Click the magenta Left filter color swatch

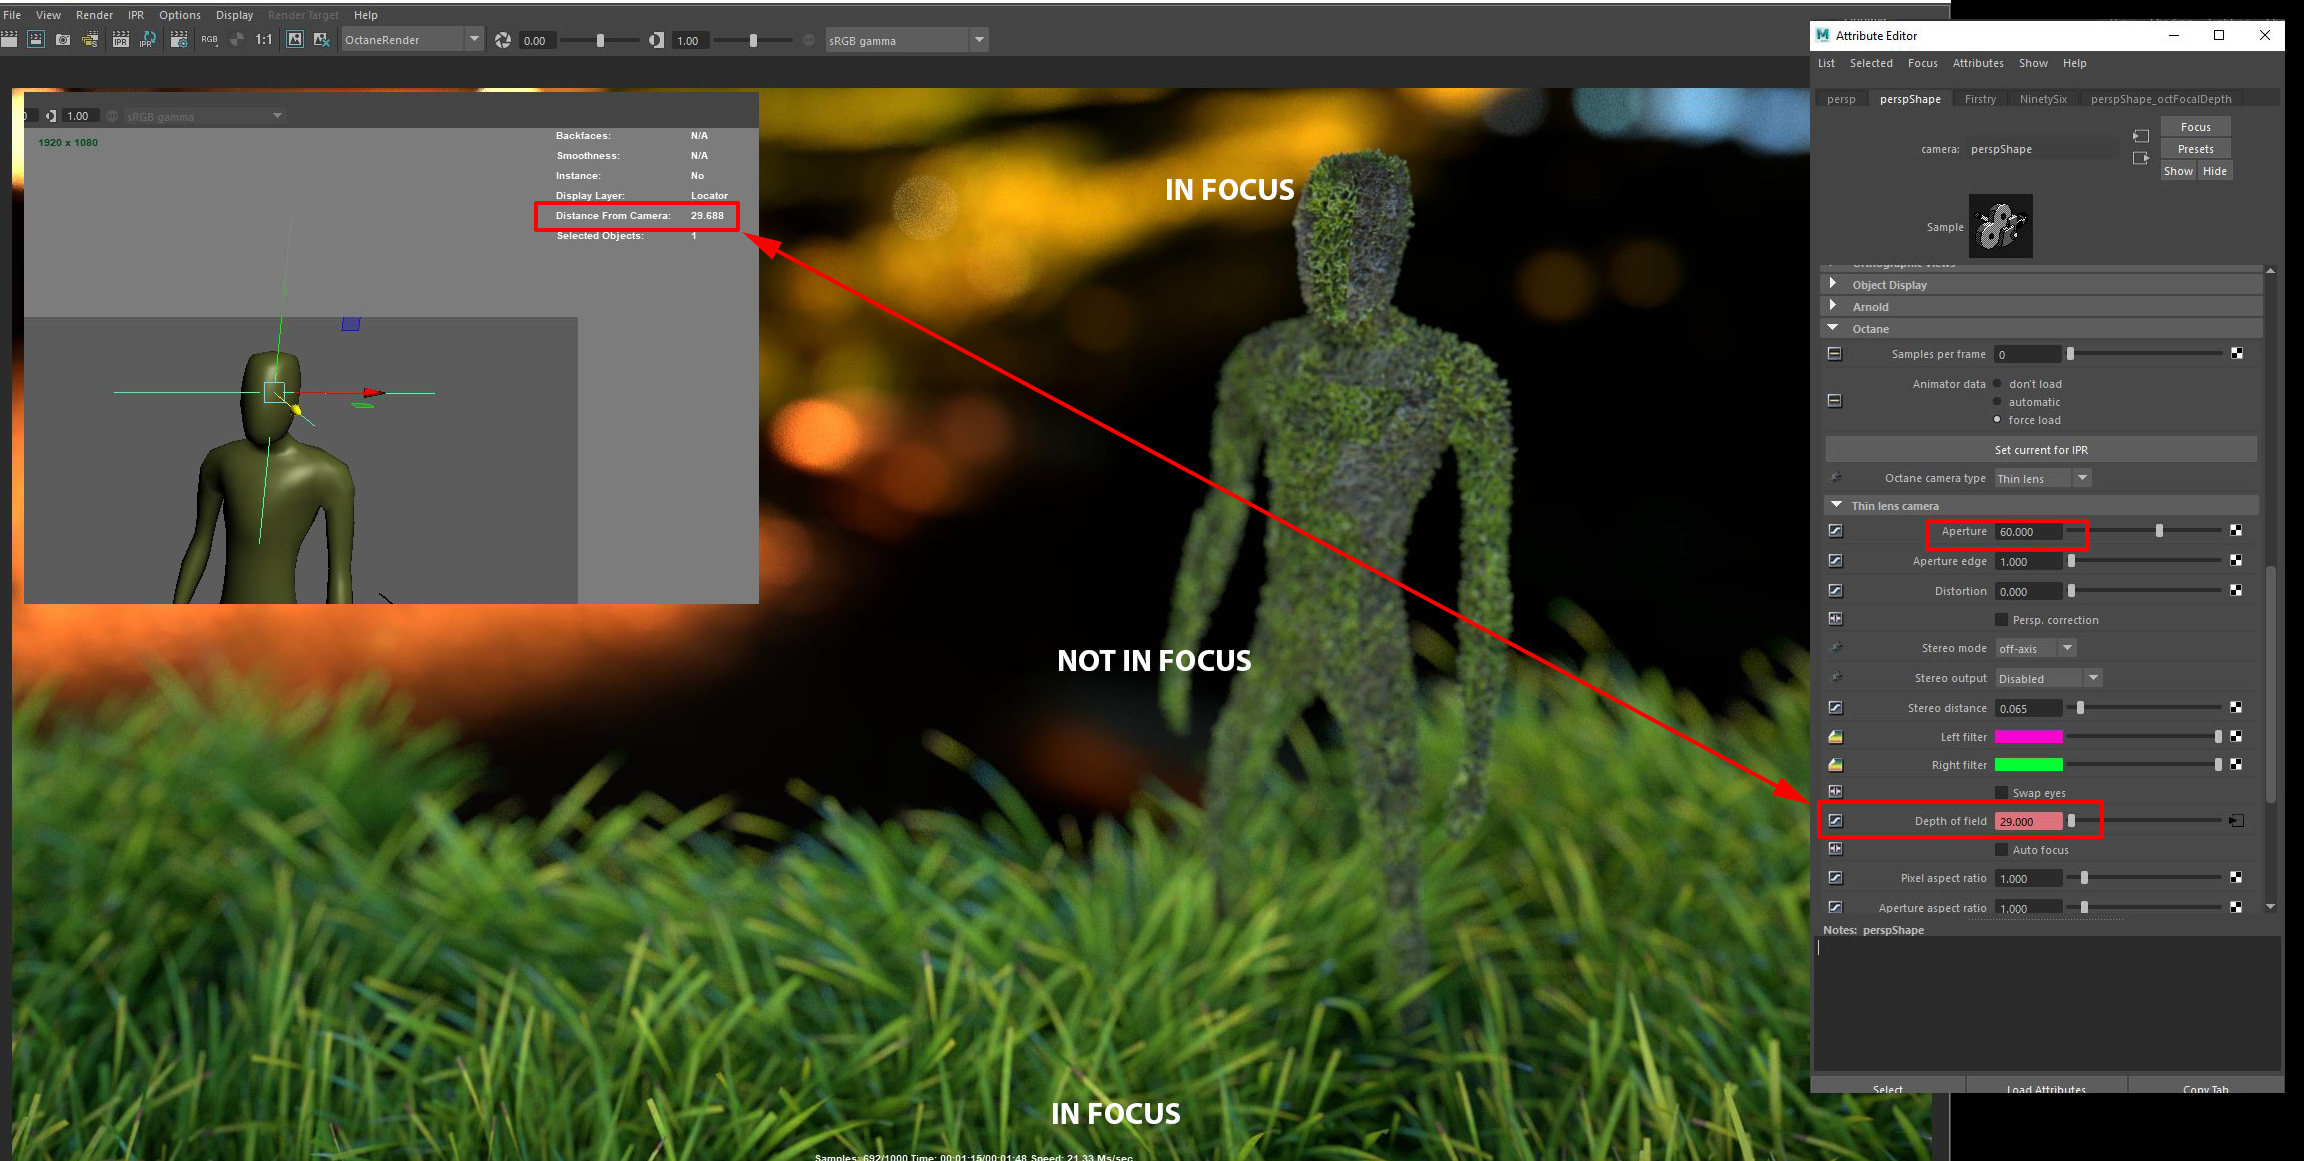pos(2028,737)
